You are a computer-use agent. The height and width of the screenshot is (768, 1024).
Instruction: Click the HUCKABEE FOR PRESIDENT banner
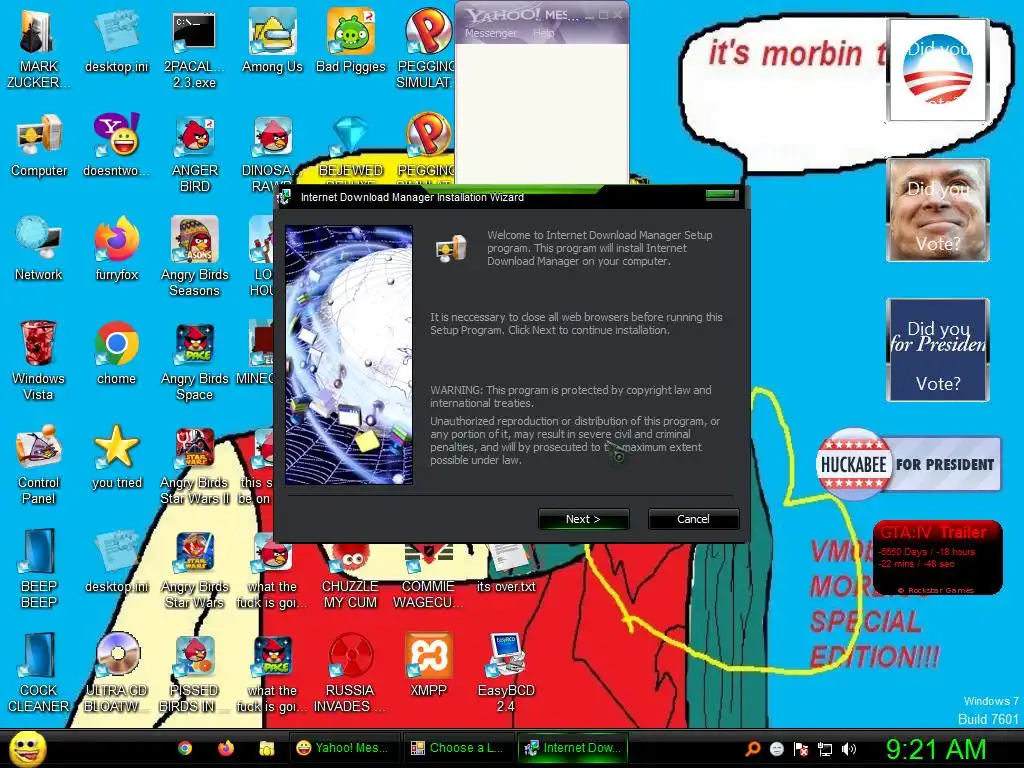(x=908, y=464)
